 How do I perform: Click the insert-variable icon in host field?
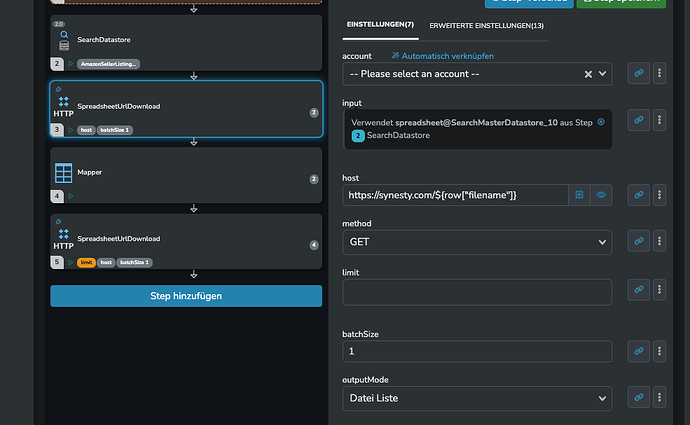579,195
